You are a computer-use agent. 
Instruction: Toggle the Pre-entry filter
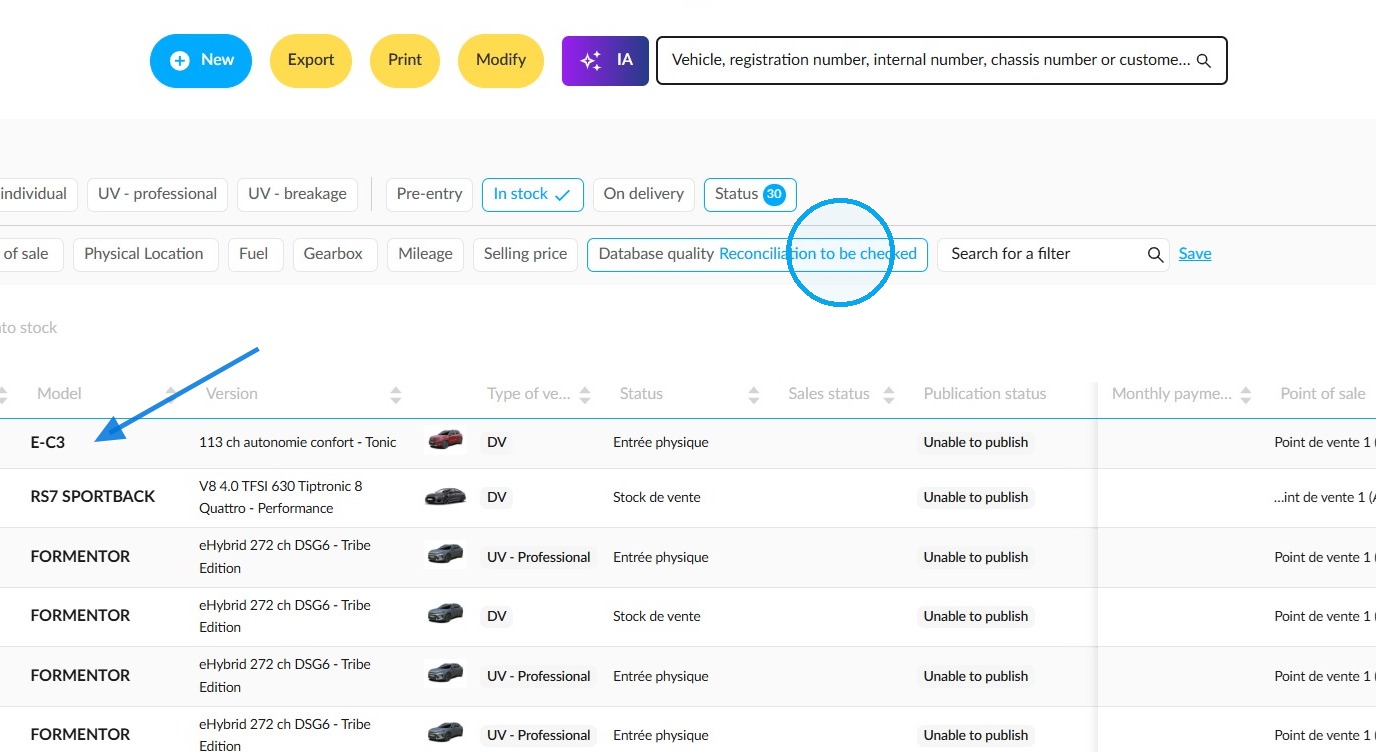(x=429, y=194)
